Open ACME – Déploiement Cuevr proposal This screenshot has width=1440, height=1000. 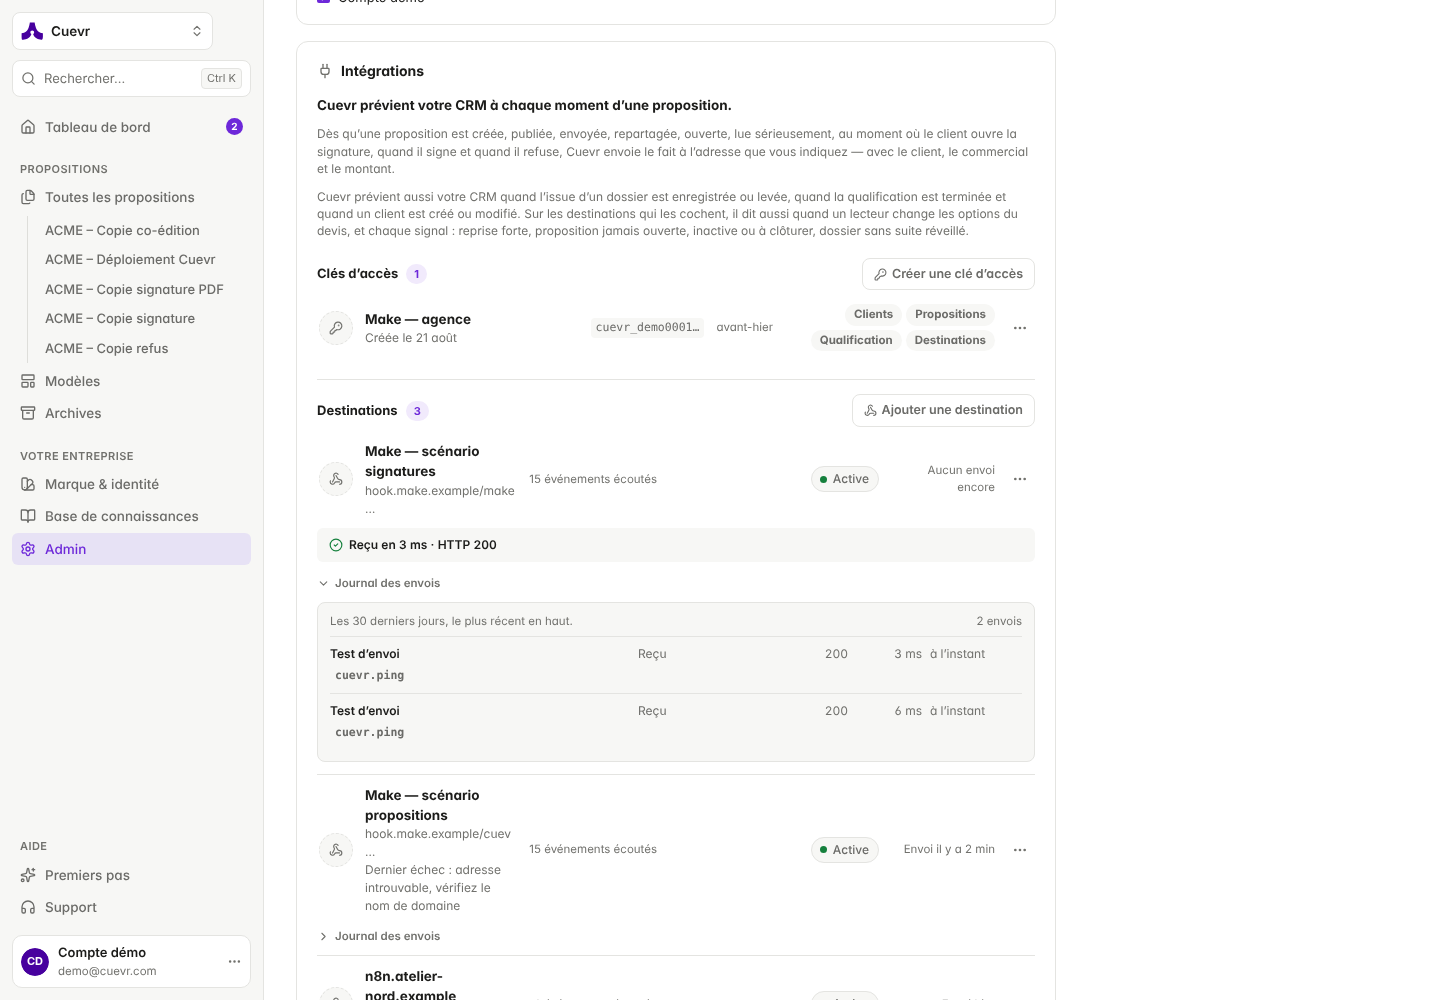pyautogui.click(x=130, y=259)
